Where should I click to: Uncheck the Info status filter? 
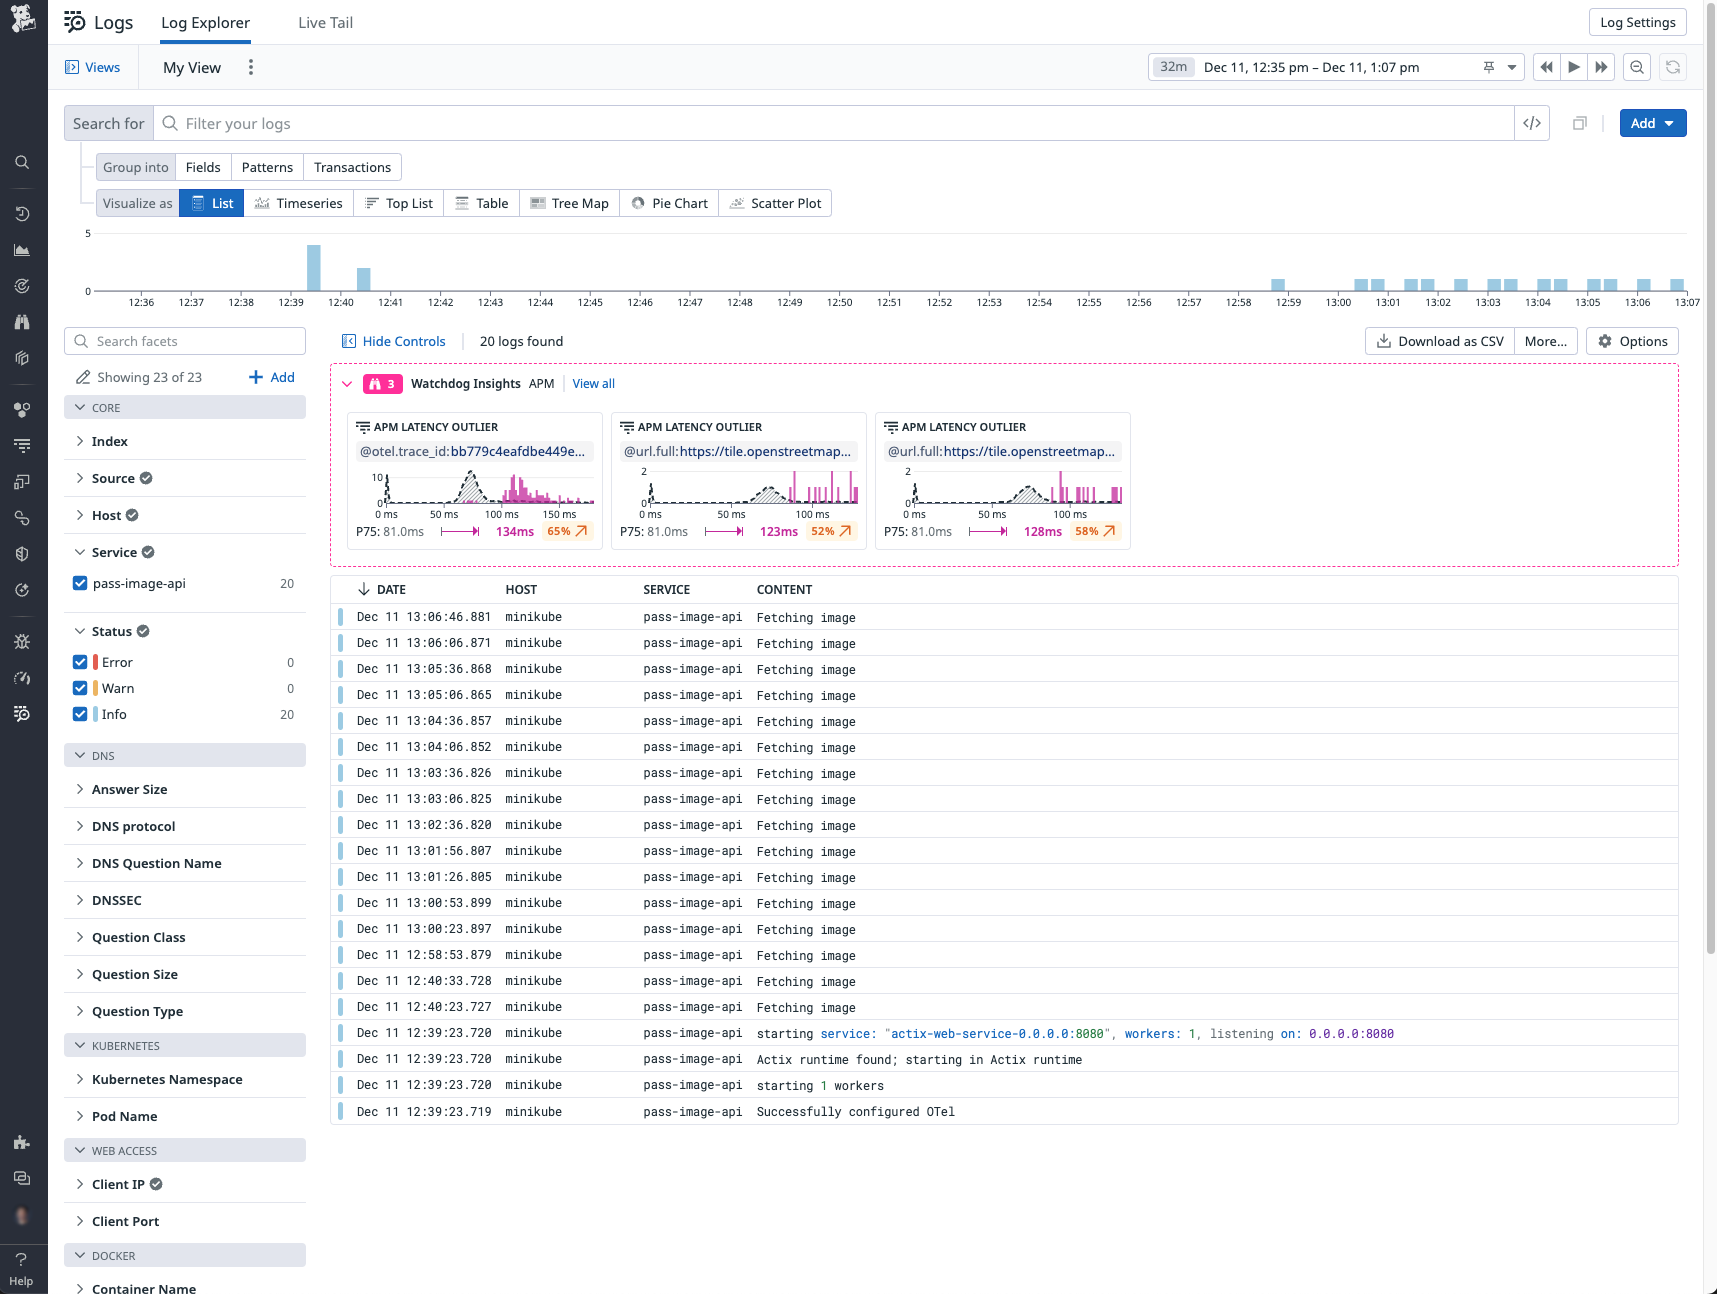[80, 714]
